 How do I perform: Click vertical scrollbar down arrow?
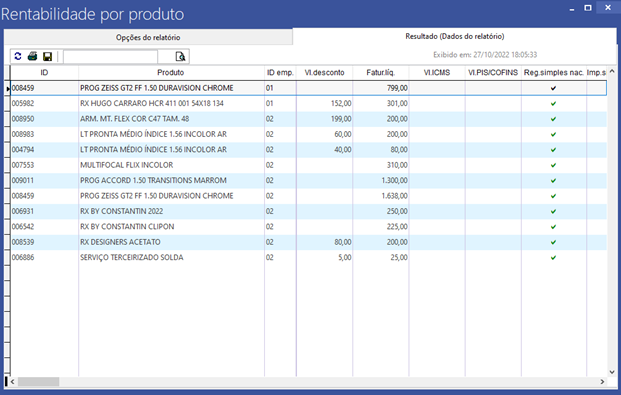pos(612,372)
